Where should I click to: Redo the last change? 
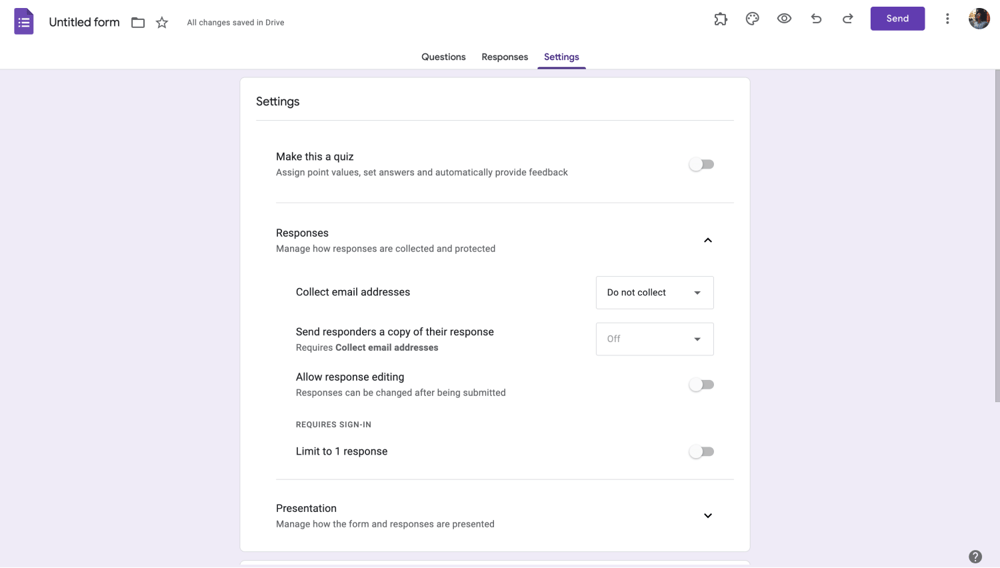tap(848, 18)
